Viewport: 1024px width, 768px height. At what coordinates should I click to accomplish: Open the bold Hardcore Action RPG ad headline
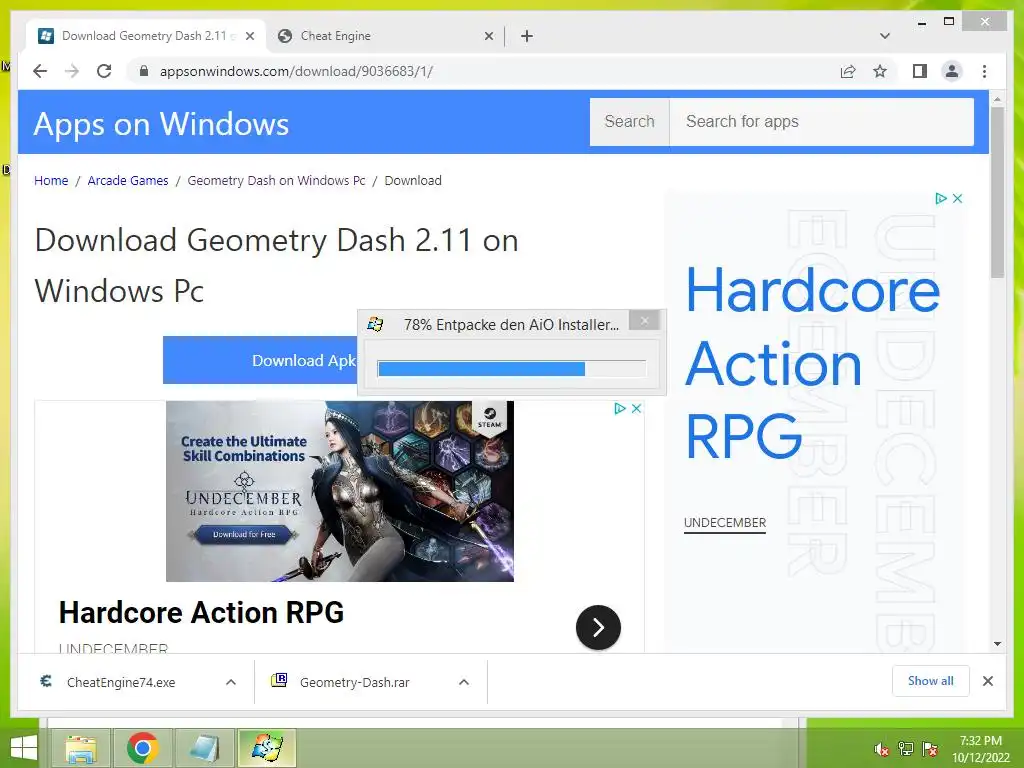201,613
